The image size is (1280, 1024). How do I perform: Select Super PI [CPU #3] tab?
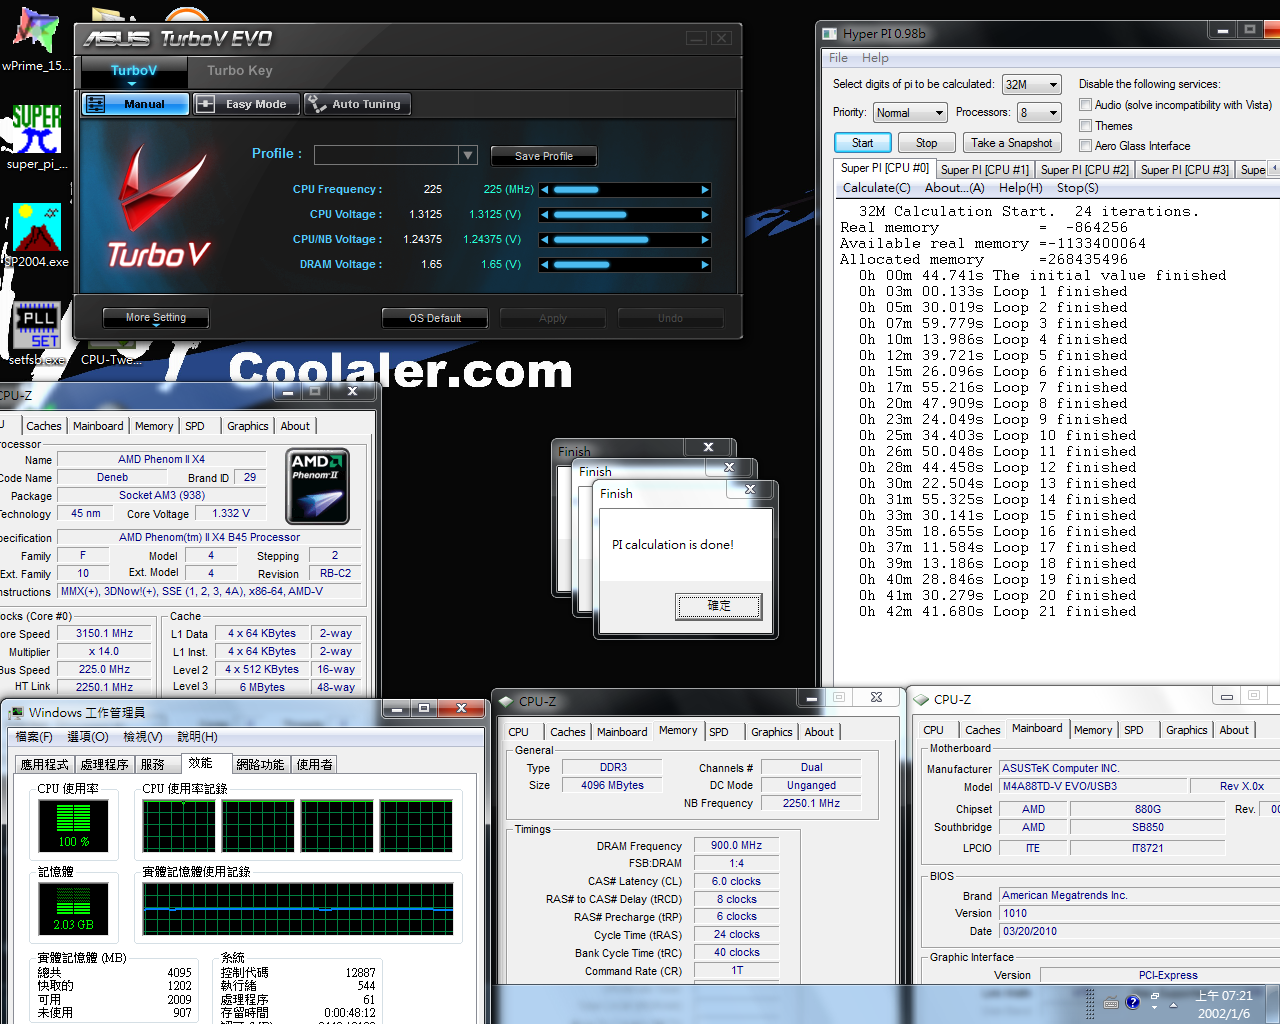[1184, 170]
